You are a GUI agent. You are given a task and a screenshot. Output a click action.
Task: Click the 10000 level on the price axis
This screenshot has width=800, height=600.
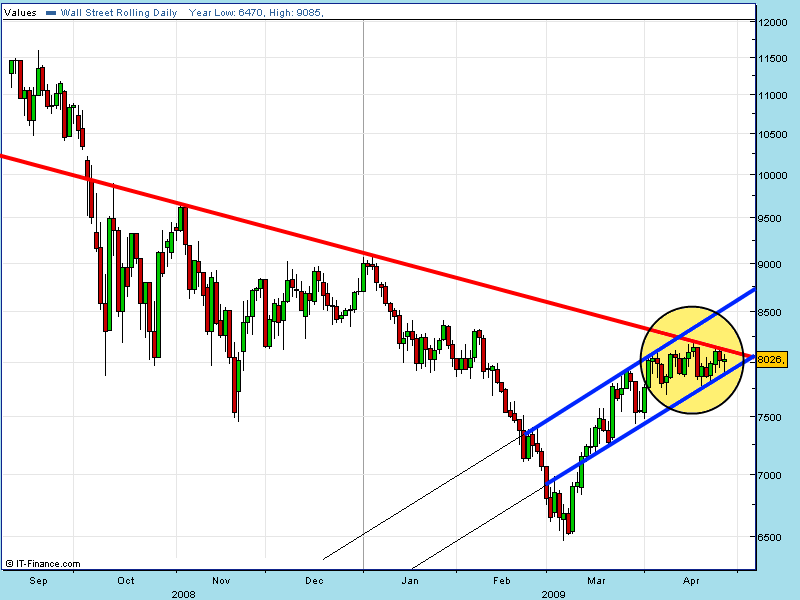pos(772,176)
